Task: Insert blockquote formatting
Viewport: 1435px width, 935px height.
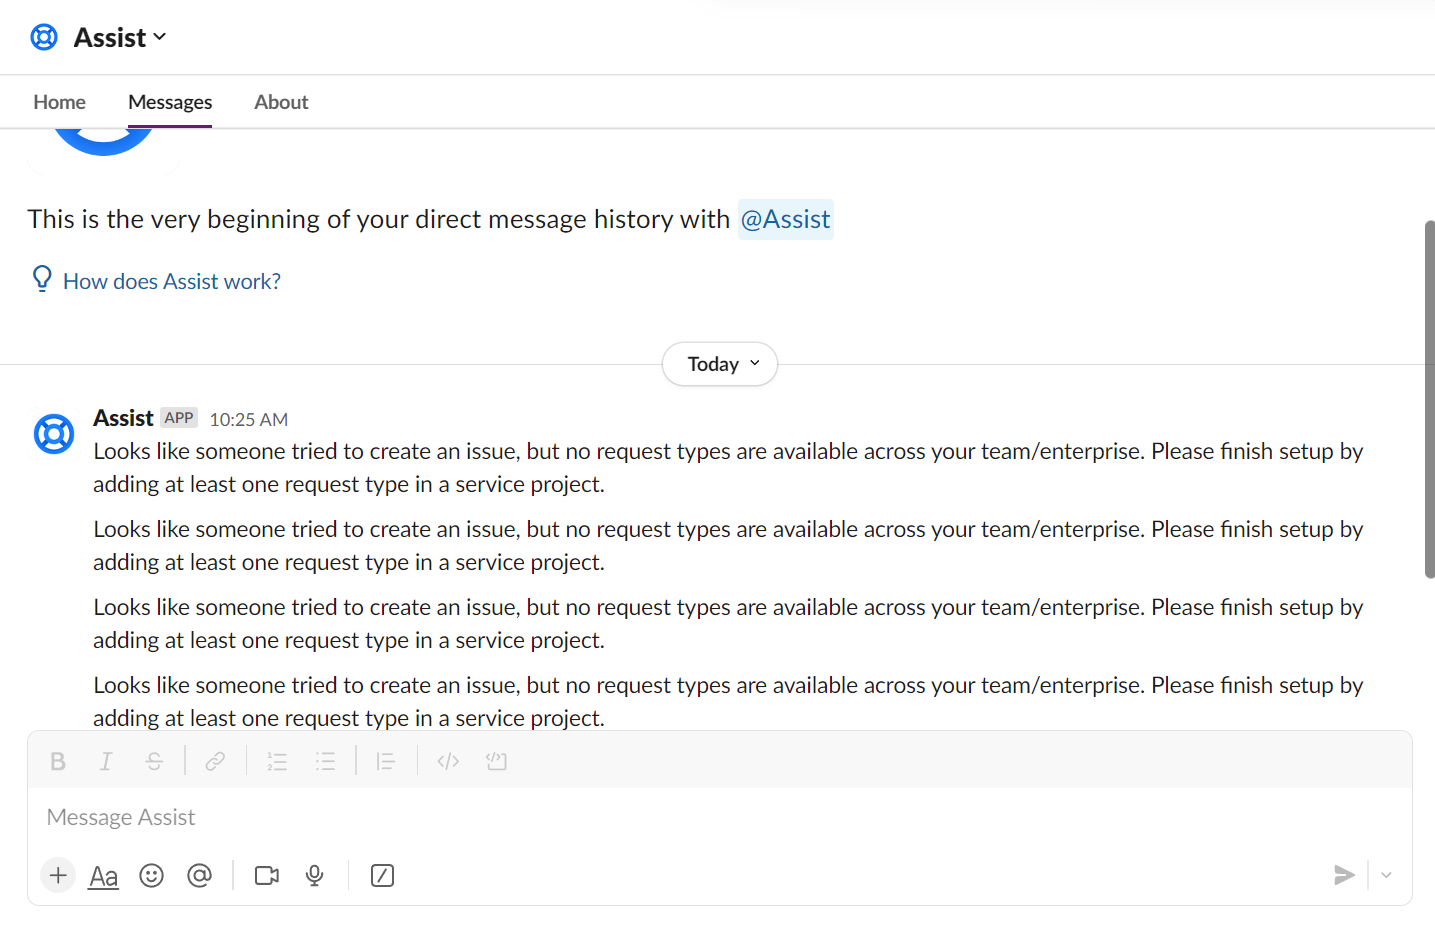Action: click(386, 761)
